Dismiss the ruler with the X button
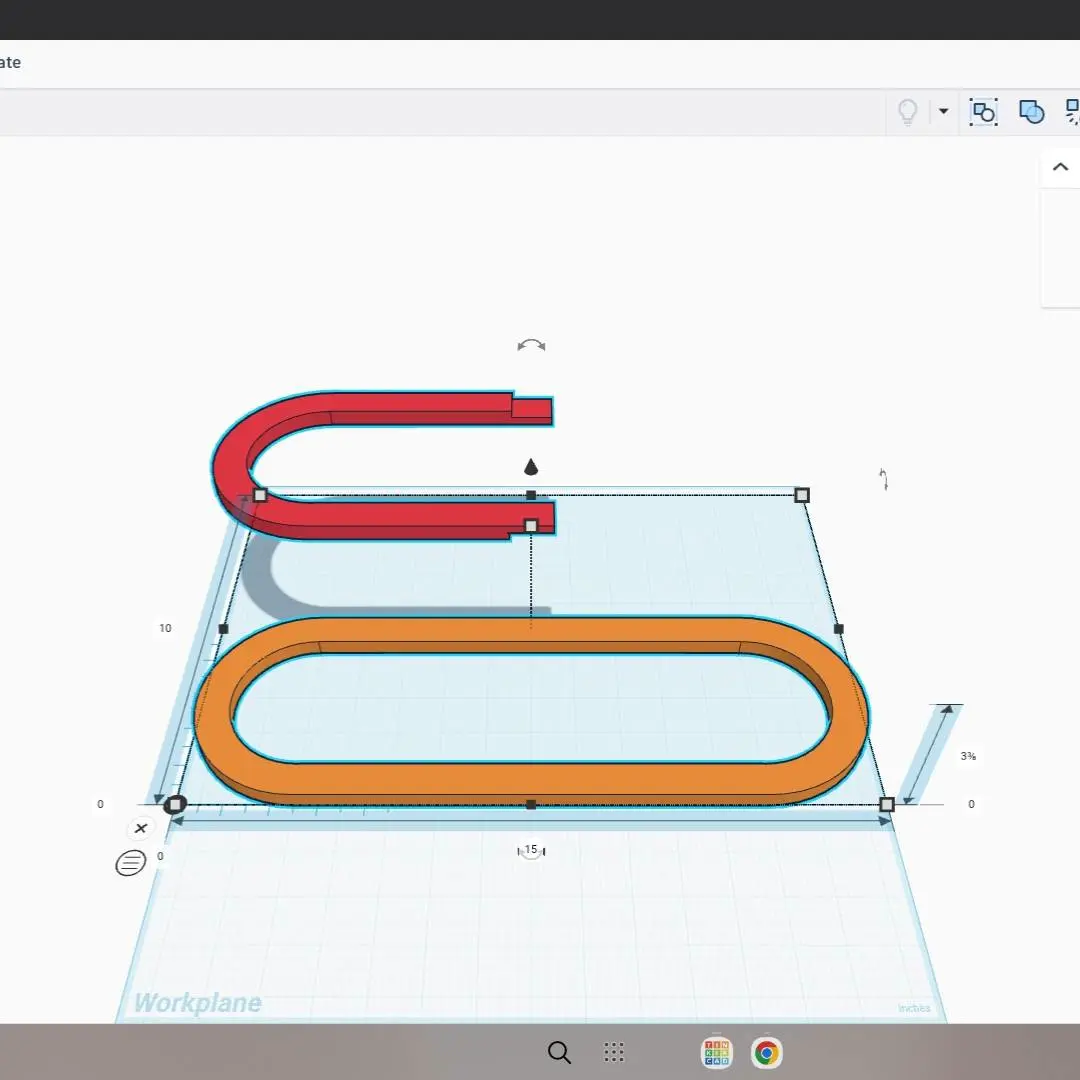This screenshot has height=1080, width=1080. [x=141, y=829]
